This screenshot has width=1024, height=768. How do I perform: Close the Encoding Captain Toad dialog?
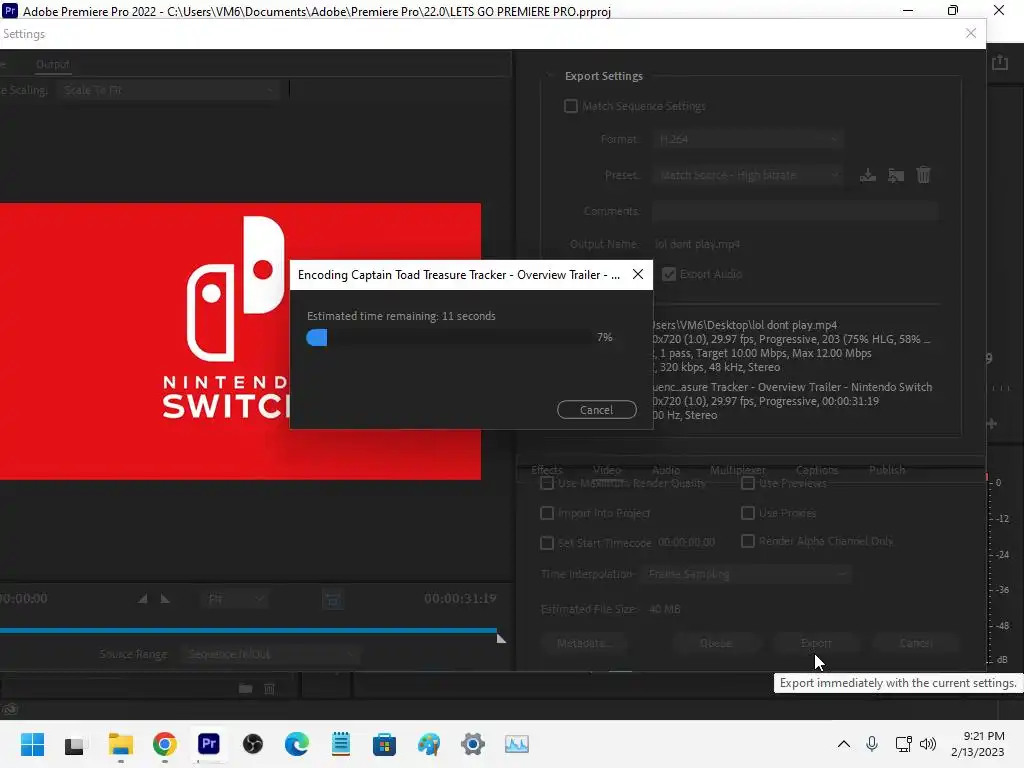638,274
